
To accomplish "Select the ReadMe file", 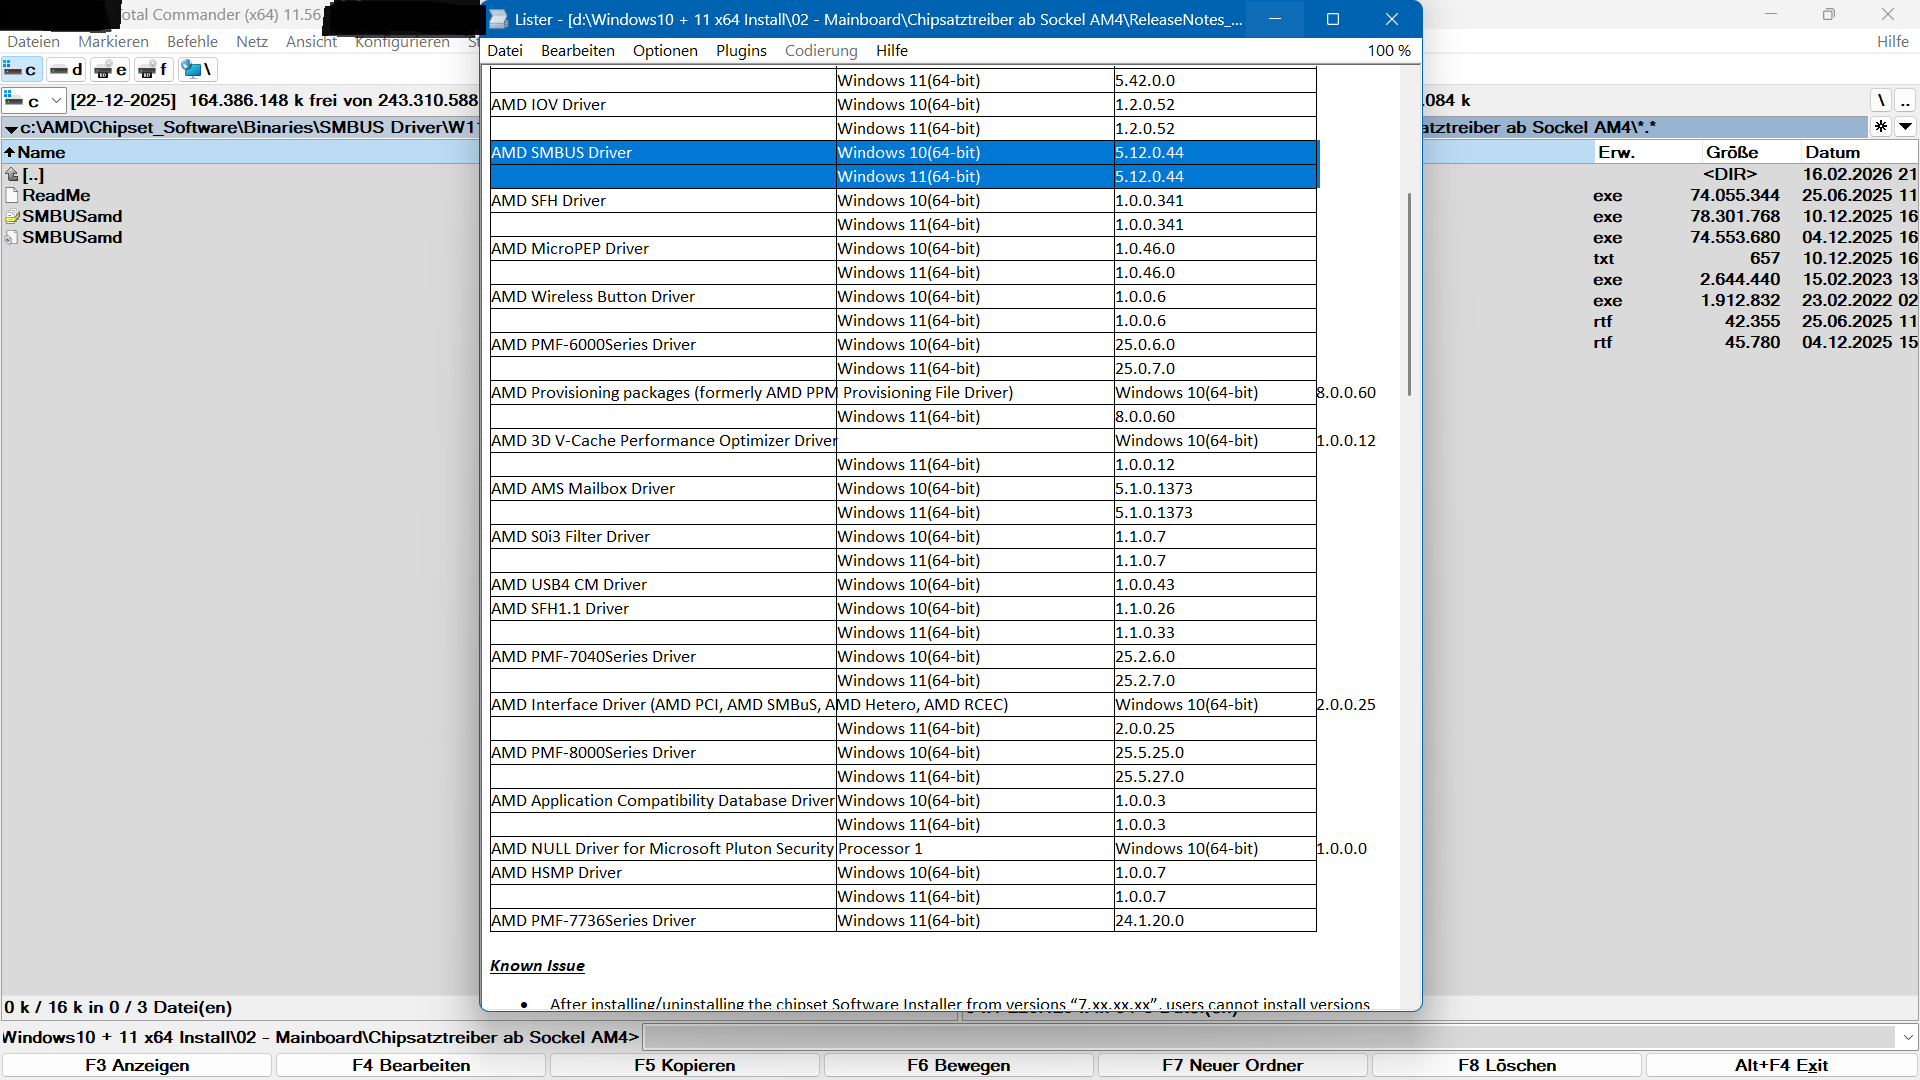I will [56, 195].
